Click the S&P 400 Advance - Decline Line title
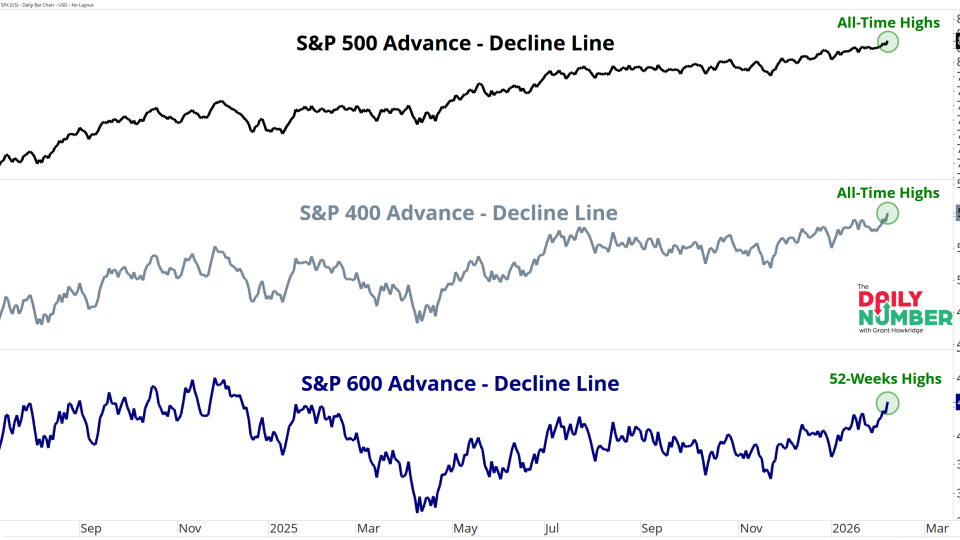Screen dimensions: 960x540 458,213
